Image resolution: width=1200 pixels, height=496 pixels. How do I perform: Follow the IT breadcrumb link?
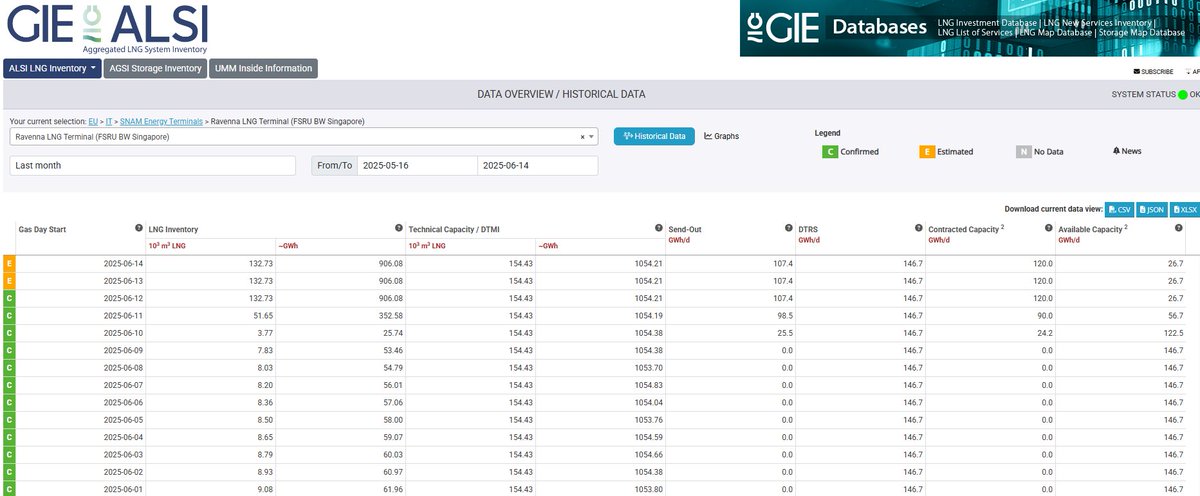tap(111, 121)
